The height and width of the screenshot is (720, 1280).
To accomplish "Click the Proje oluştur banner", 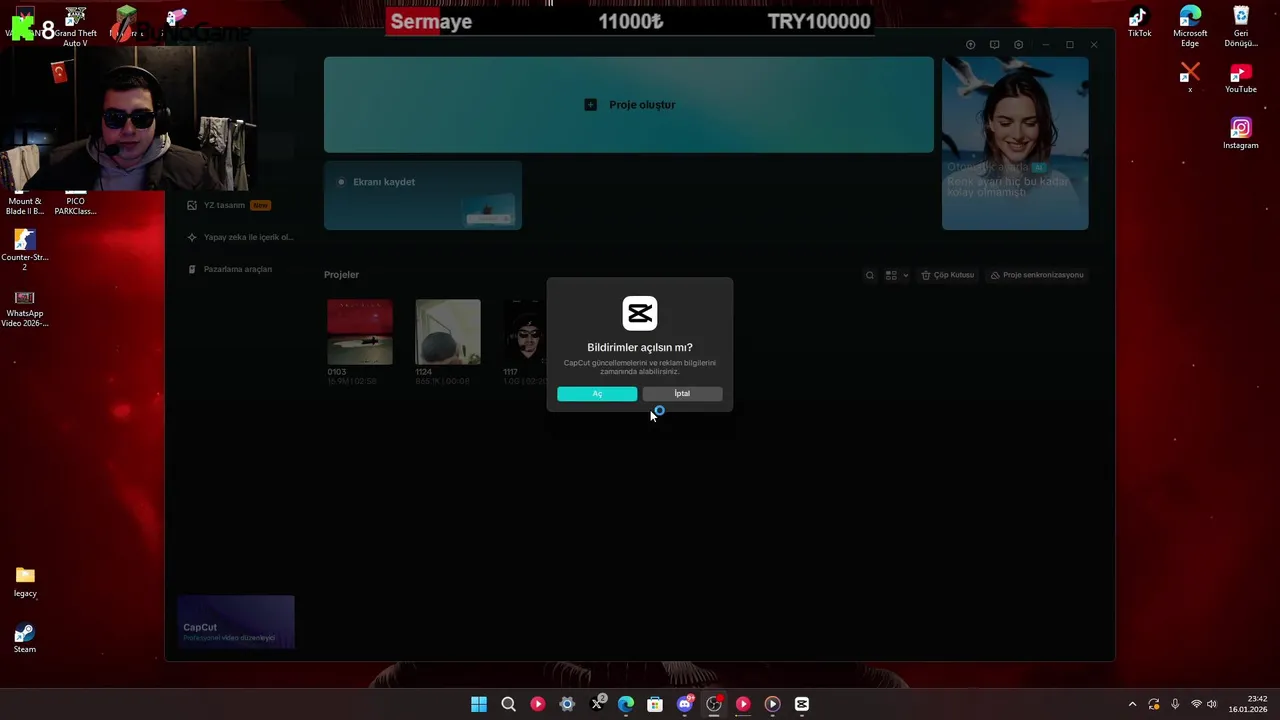I will (629, 105).
